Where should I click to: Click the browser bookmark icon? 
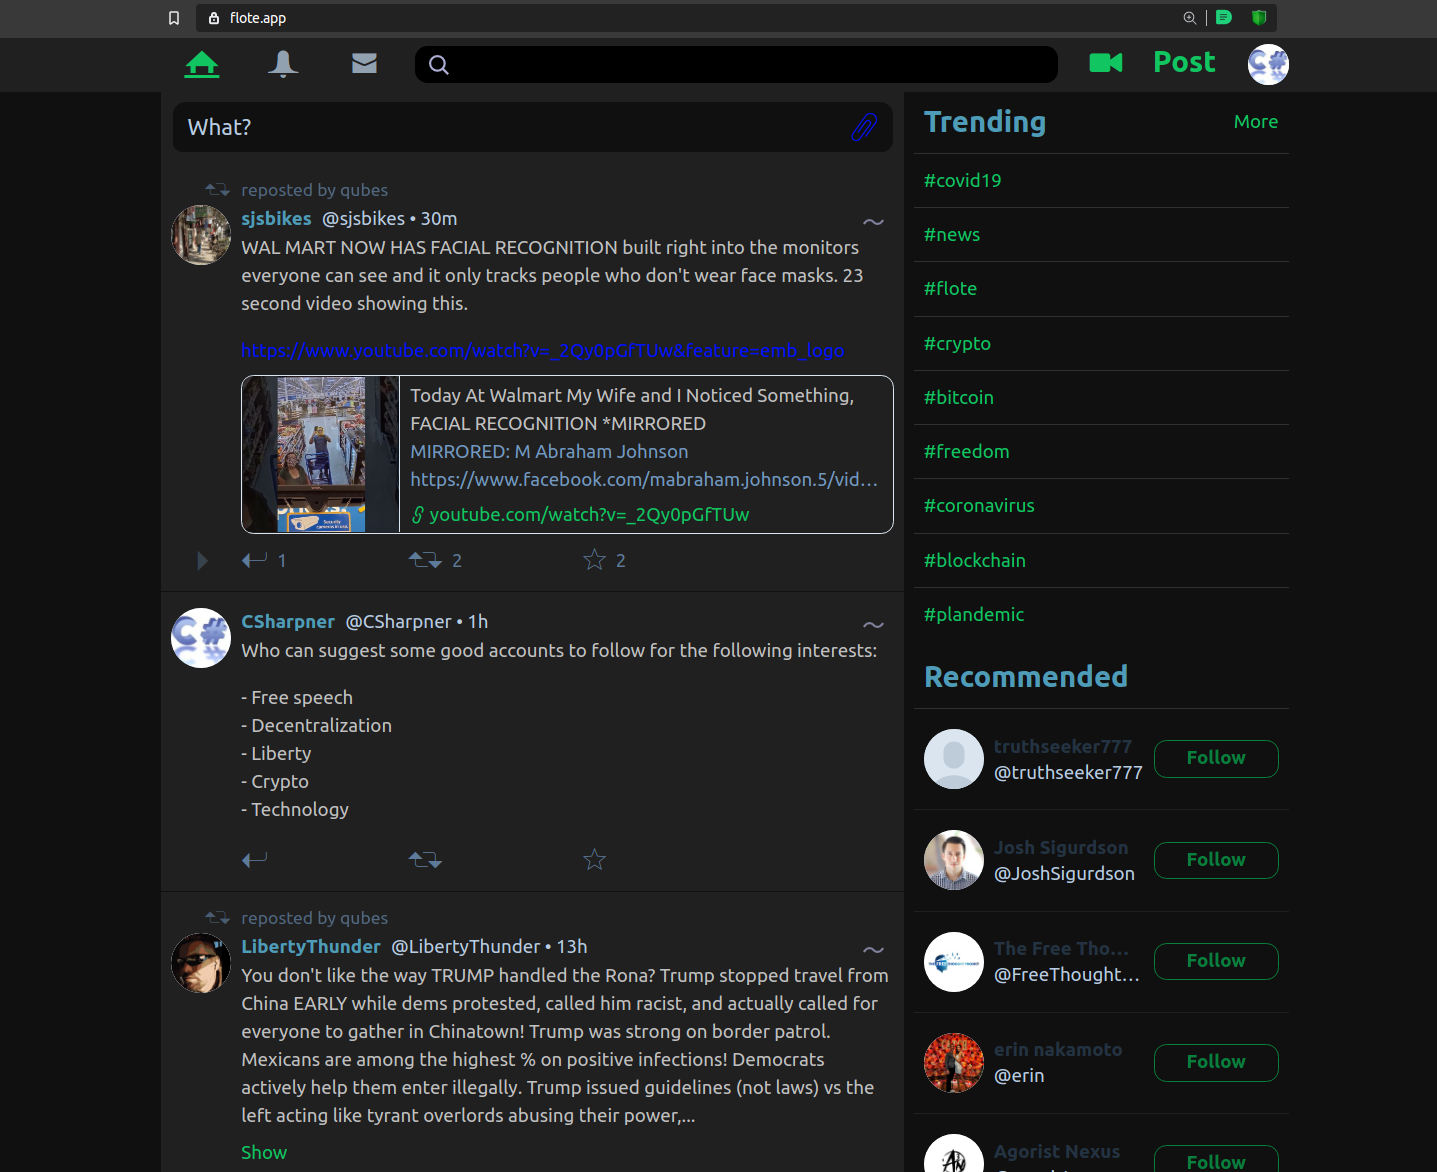click(174, 18)
